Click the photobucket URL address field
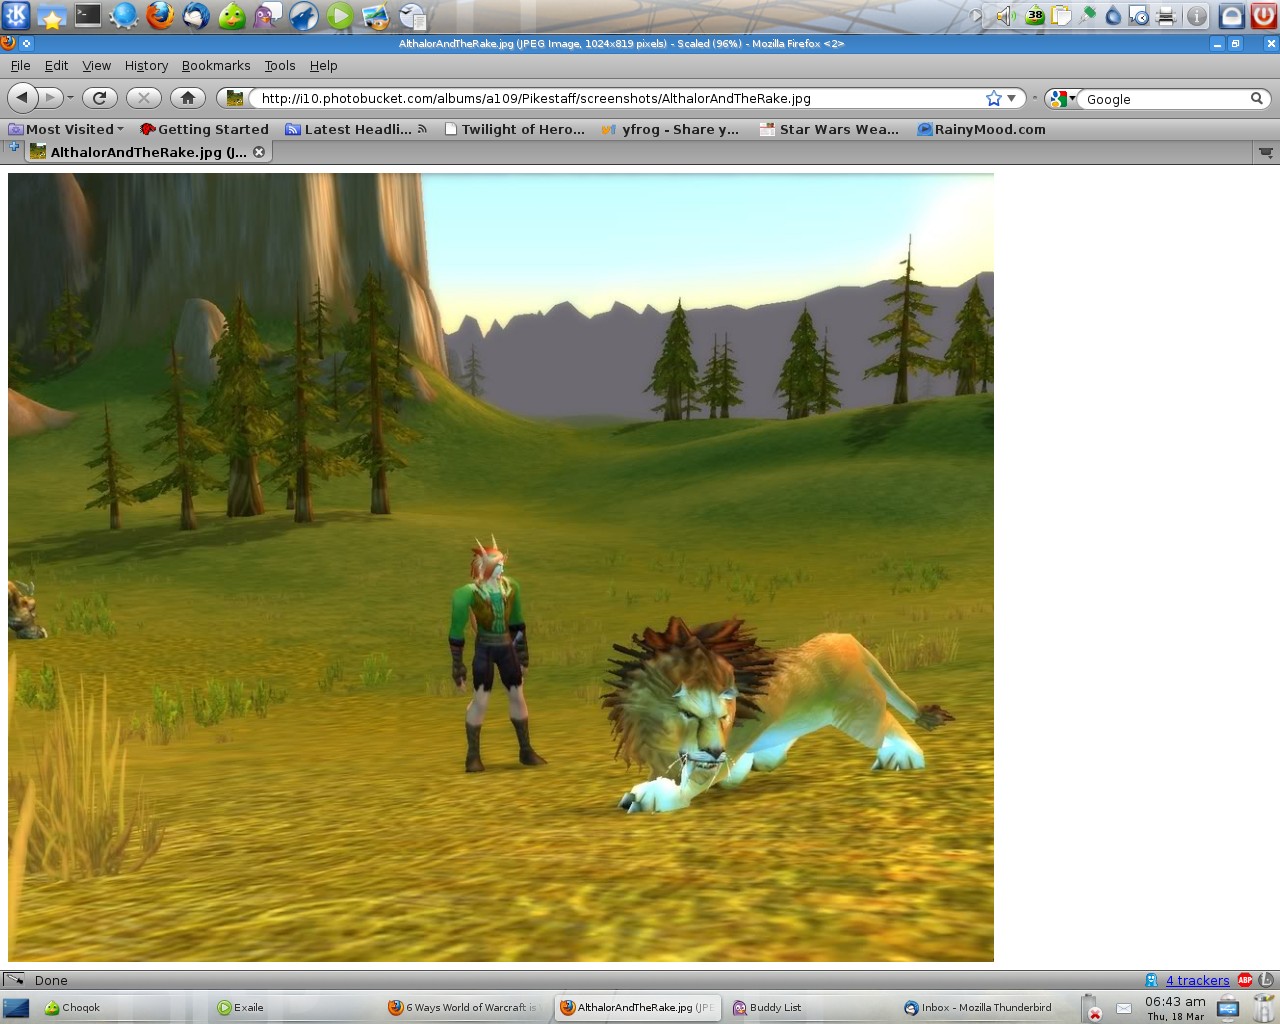The image size is (1280, 1024). [x=615, y=98]
